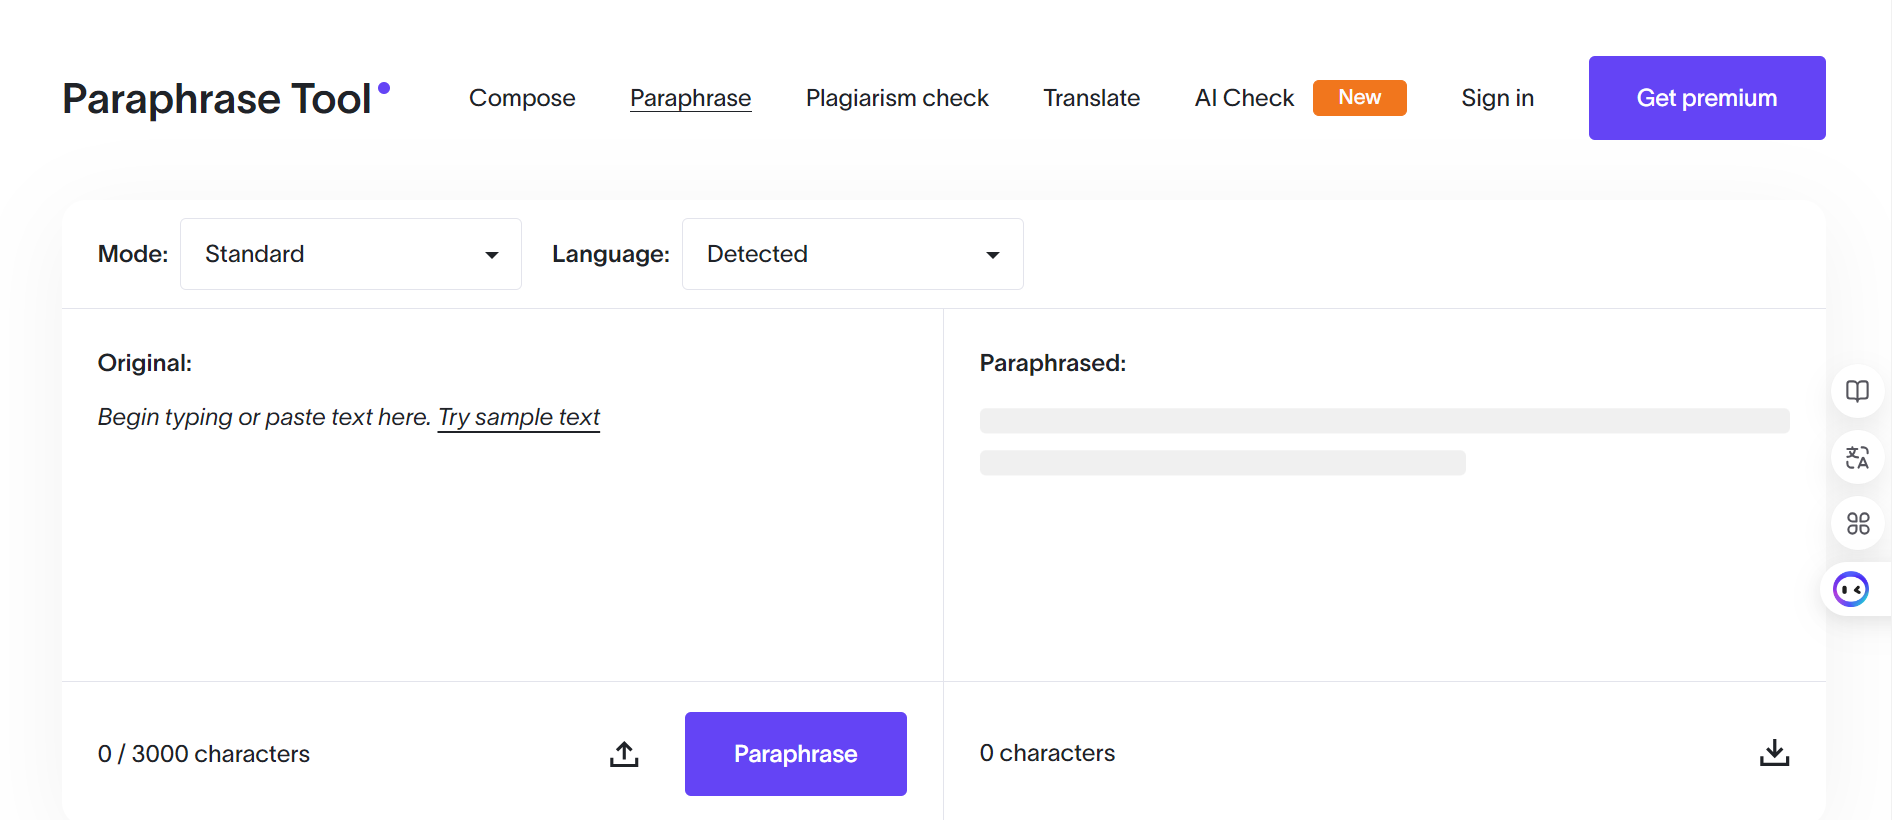Select the Paraphrase nav item
The width and height of the screenshot is (1892, 820).
(690, 98)
